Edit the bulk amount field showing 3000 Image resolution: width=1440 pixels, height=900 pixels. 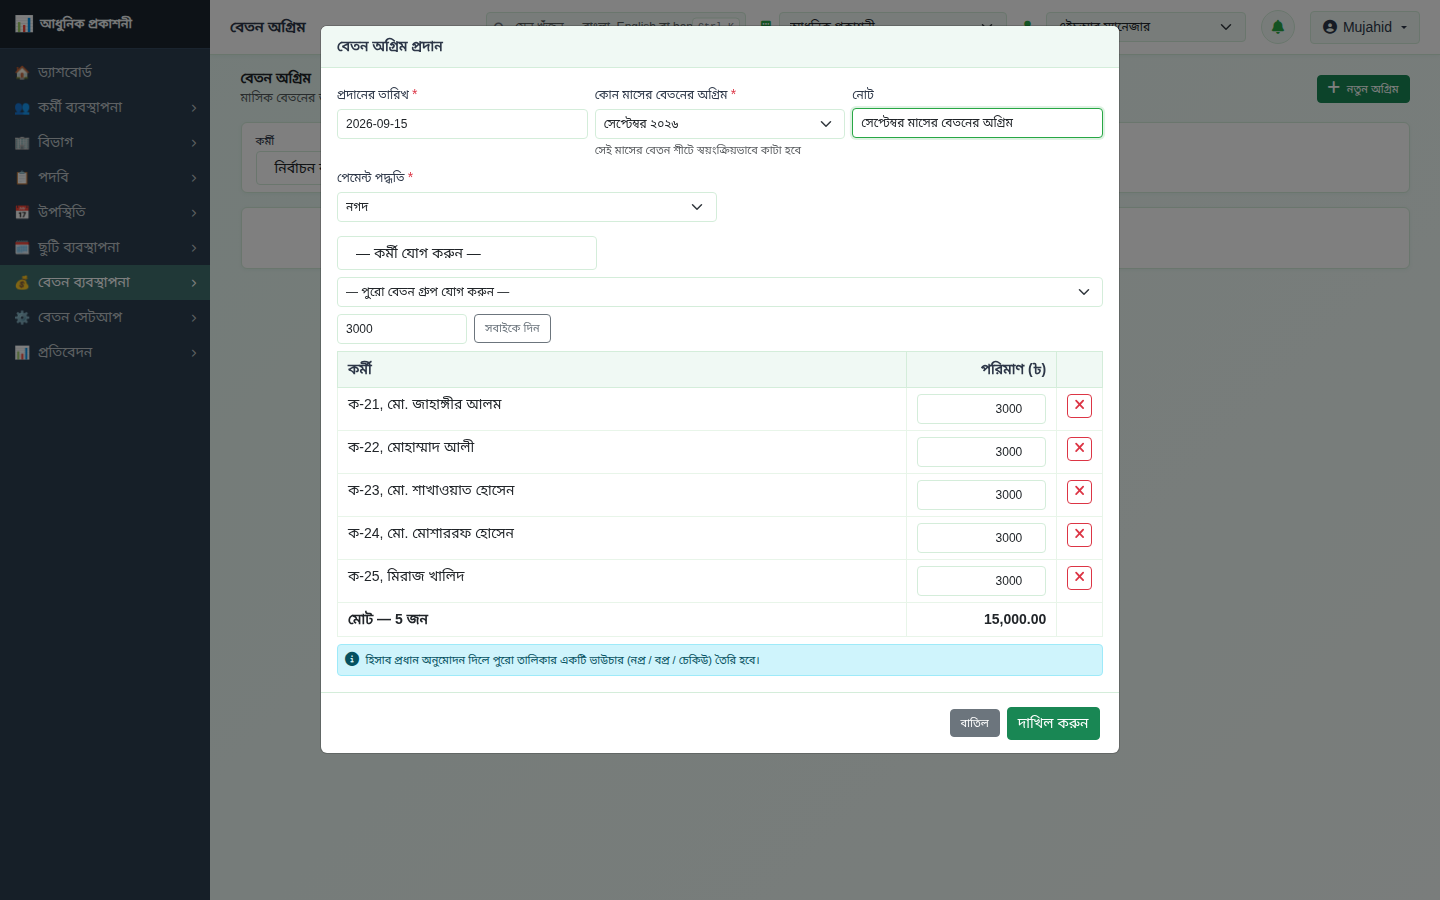402,329
